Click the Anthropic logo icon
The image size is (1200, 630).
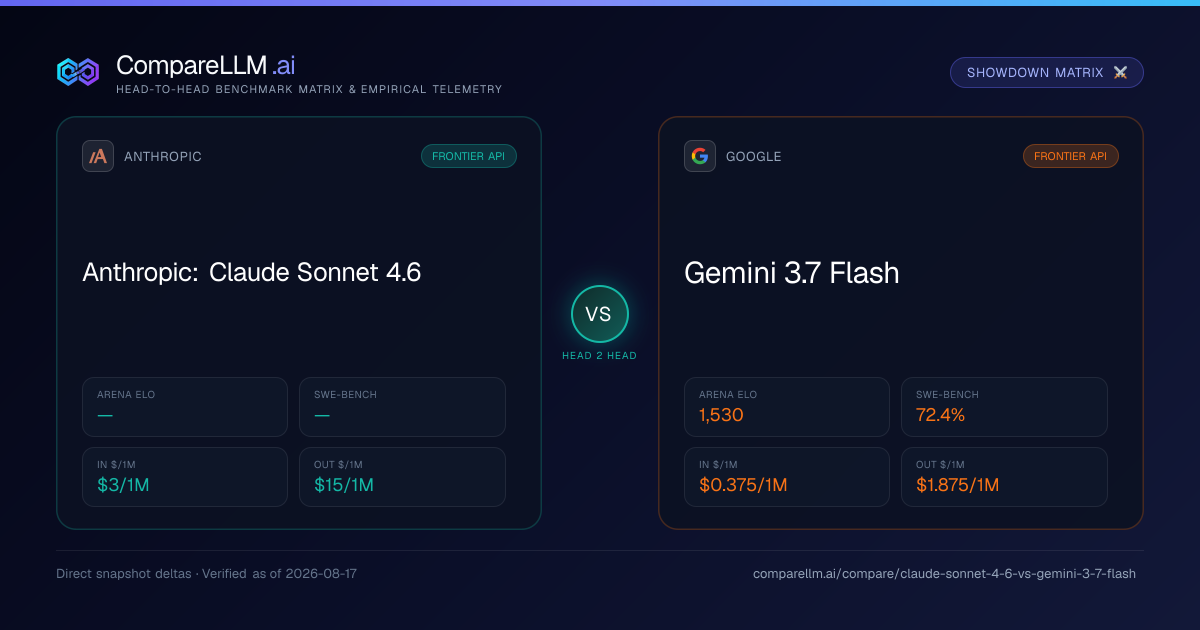(x=98, y=156)
